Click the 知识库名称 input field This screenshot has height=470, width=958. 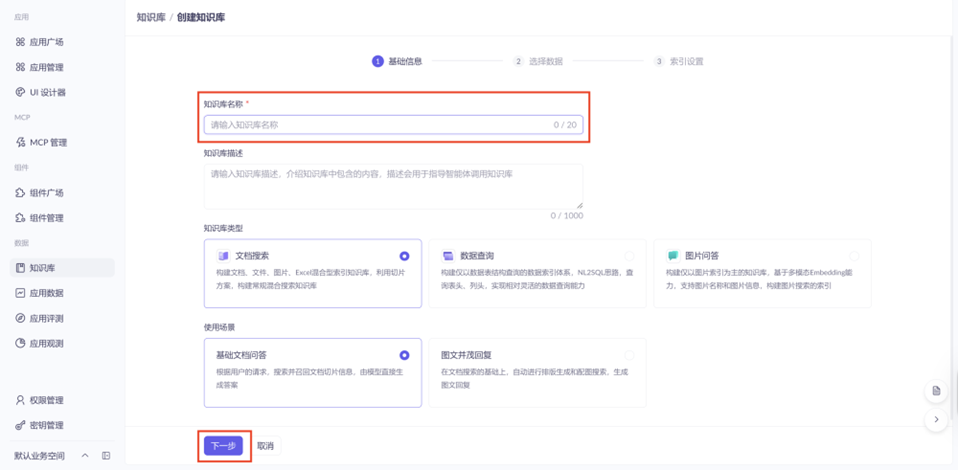[393, 125]
